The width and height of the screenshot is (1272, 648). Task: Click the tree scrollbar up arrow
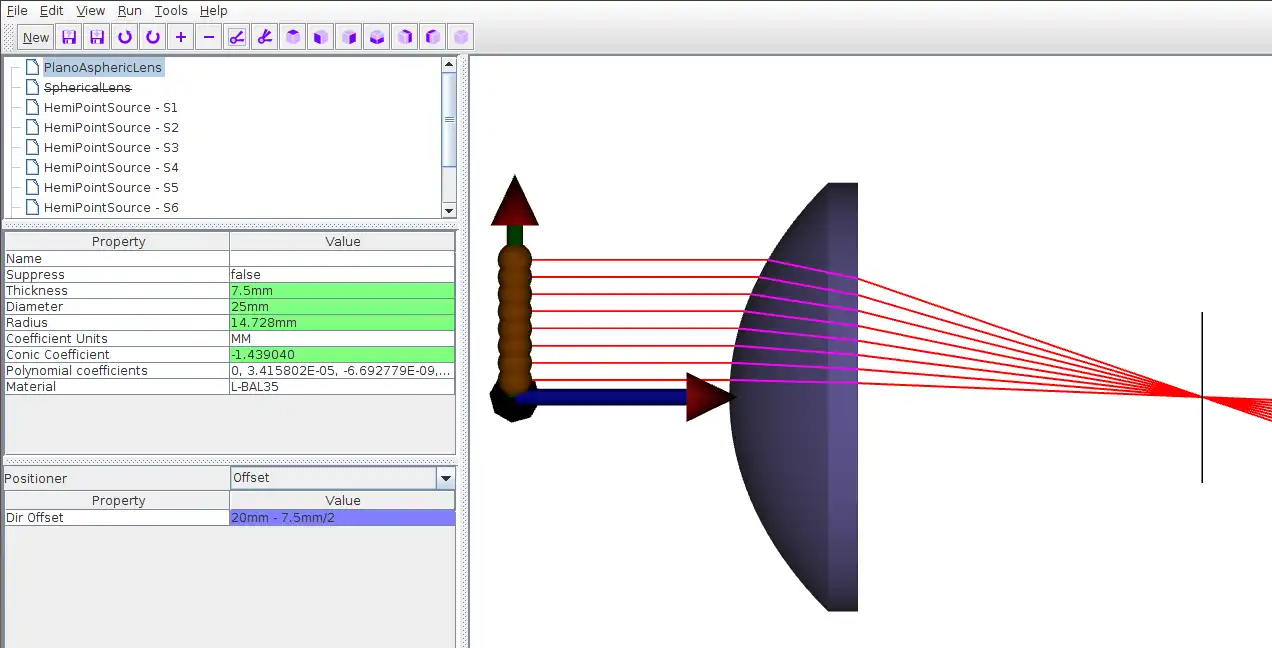449,65
